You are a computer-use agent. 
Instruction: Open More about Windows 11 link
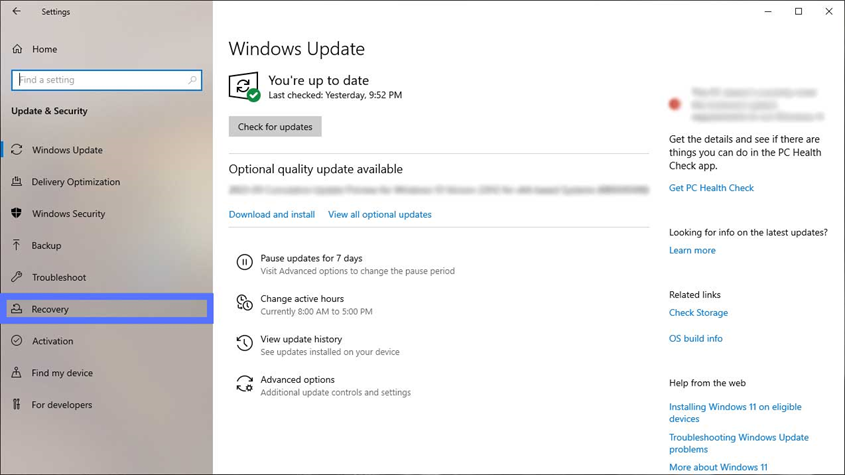coord(718,467)
